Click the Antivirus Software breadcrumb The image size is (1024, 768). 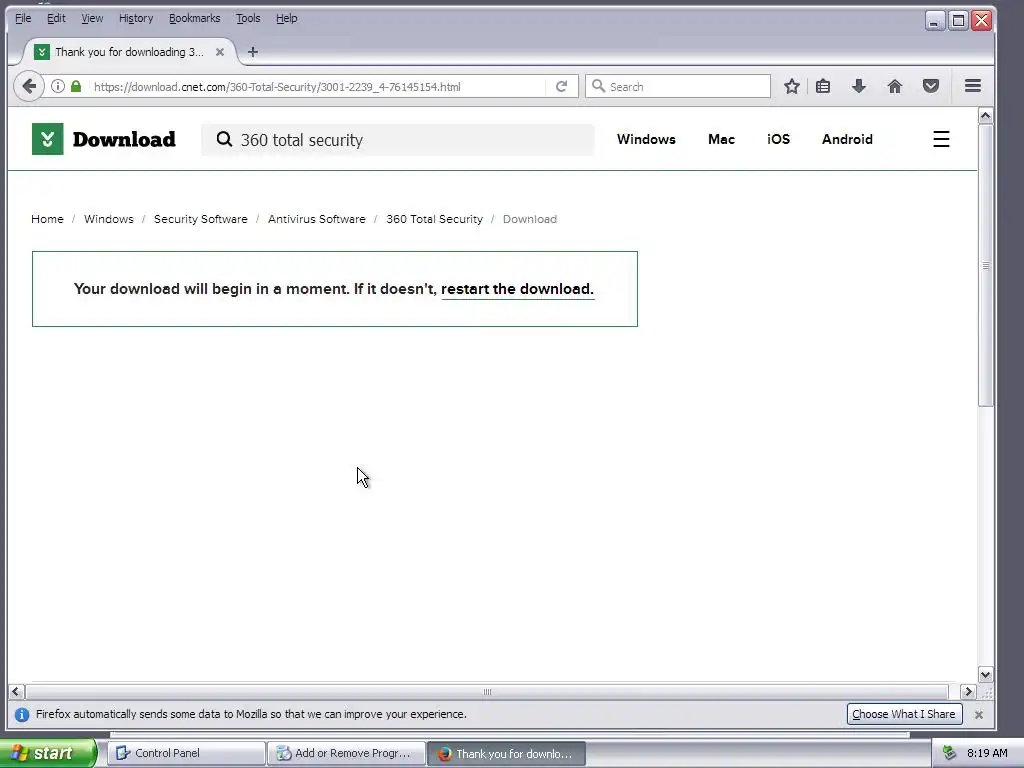click(x=317, y=219)
